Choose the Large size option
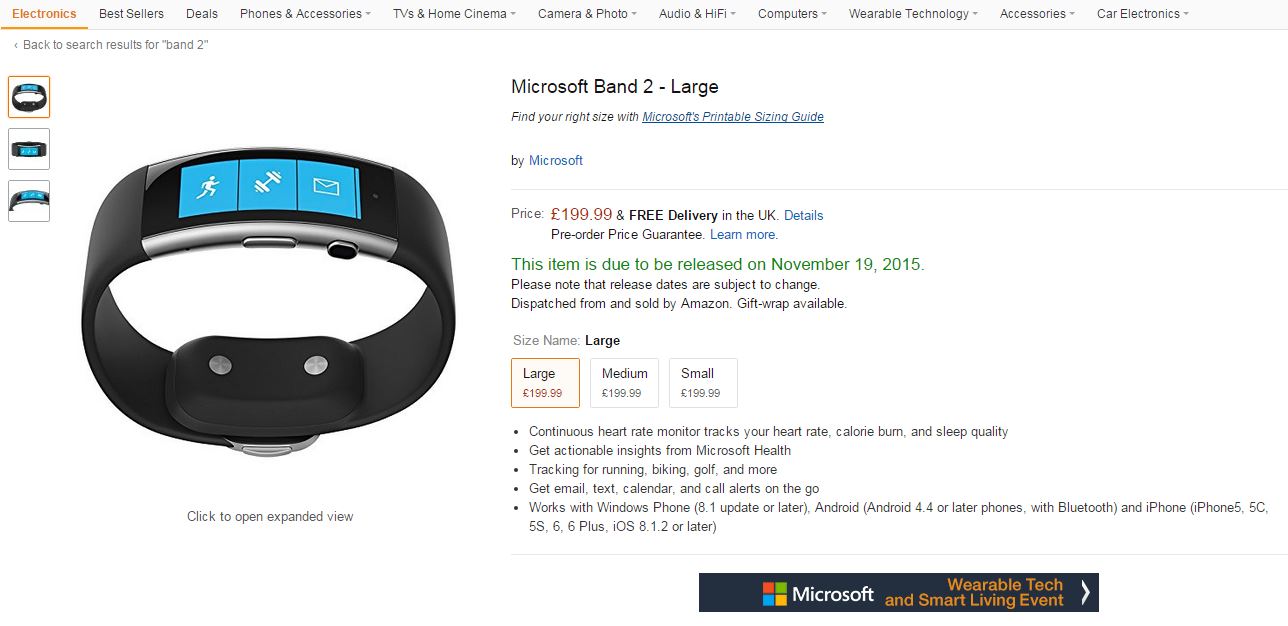This screenshot has width=1288, height=626. (x=545, y=383)
